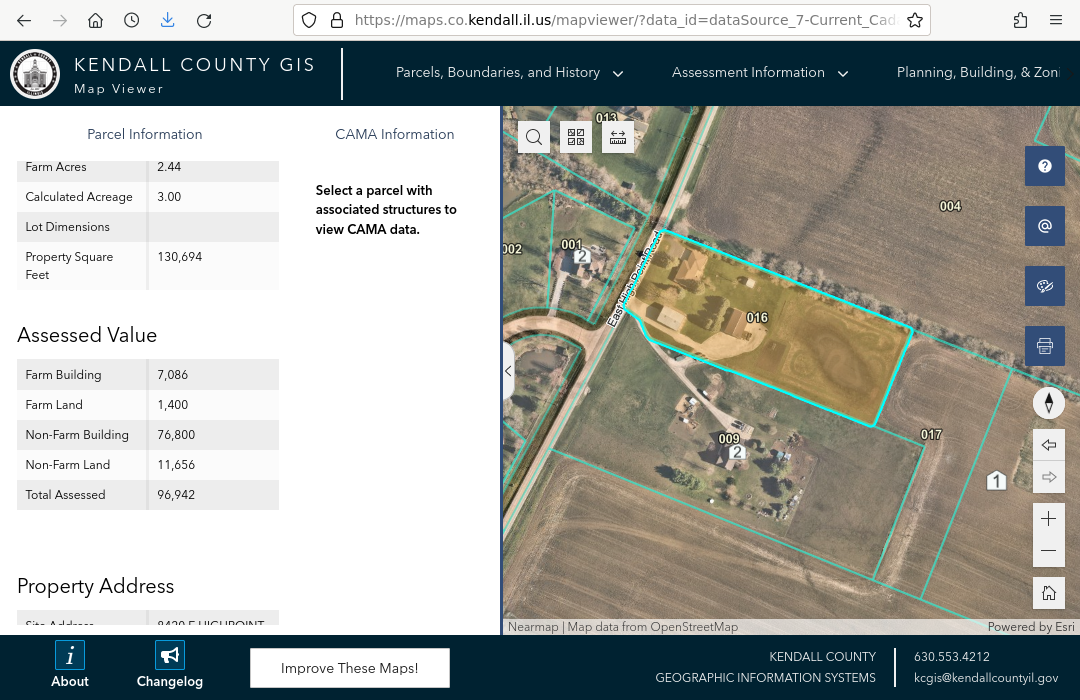Open the map search tool

534,138
